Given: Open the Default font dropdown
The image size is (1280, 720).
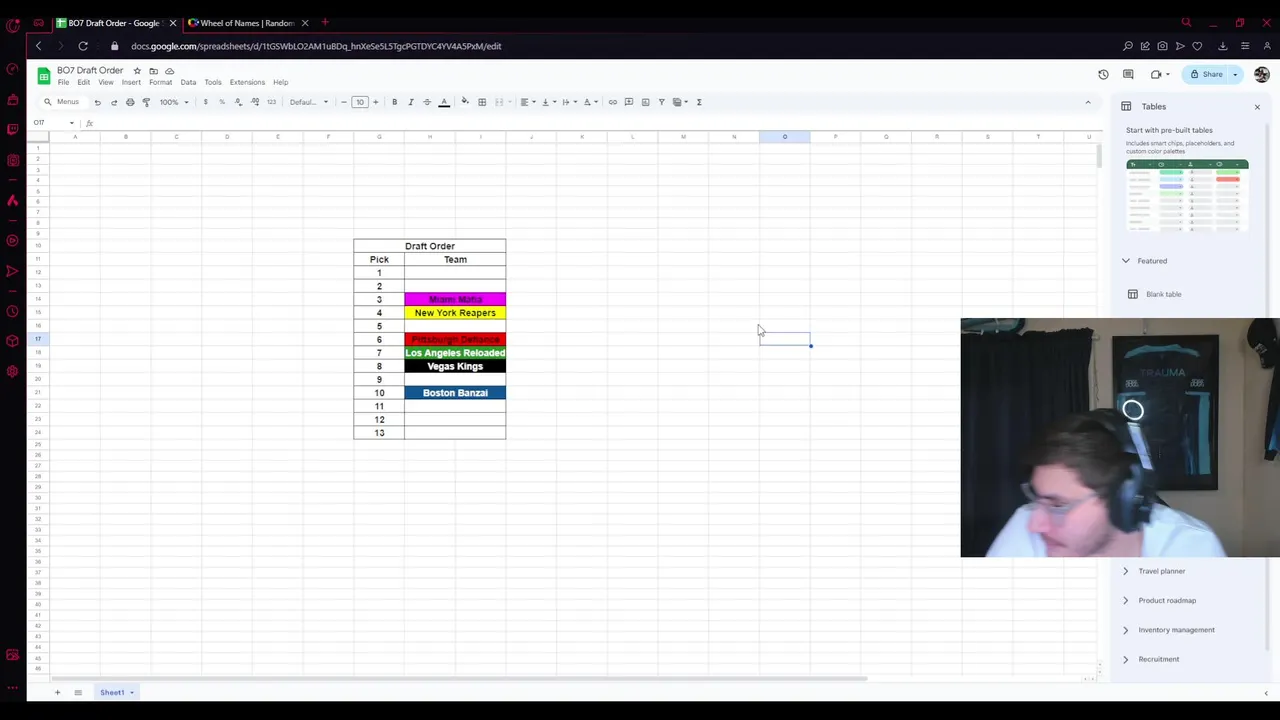Looking at the screenshot, I should 308,102.
